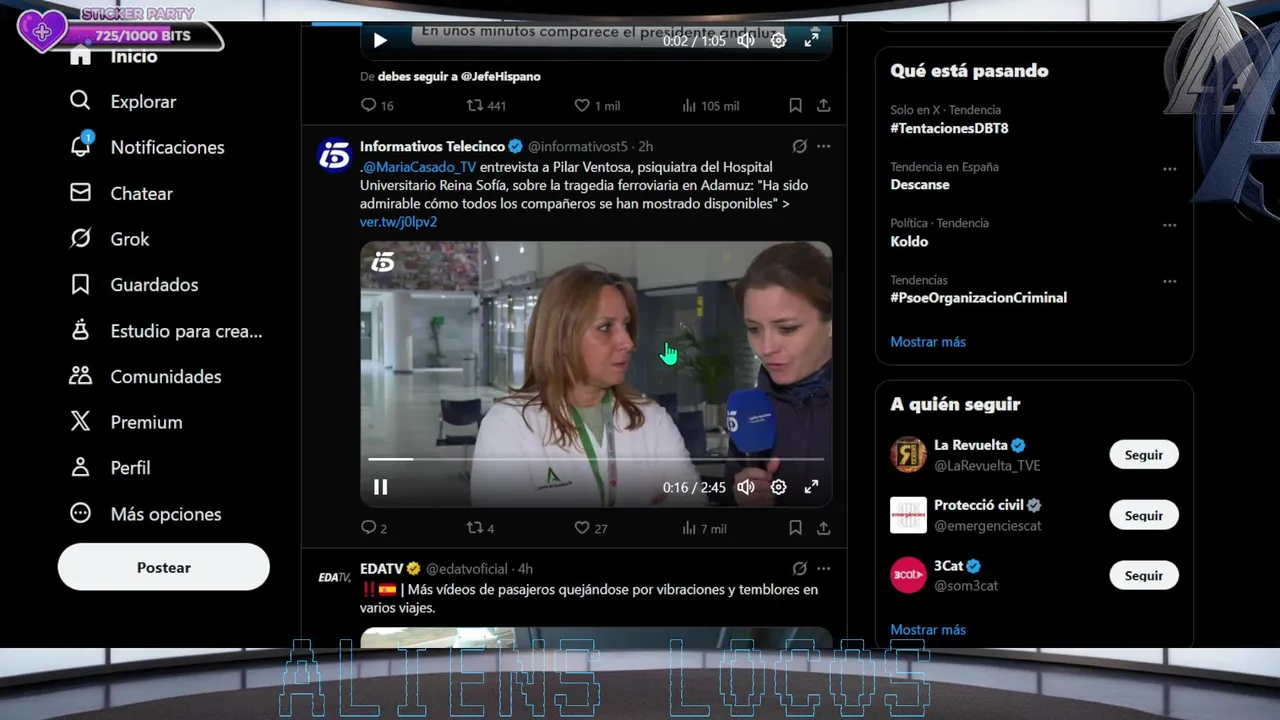Like the Telecinco post

590,528
